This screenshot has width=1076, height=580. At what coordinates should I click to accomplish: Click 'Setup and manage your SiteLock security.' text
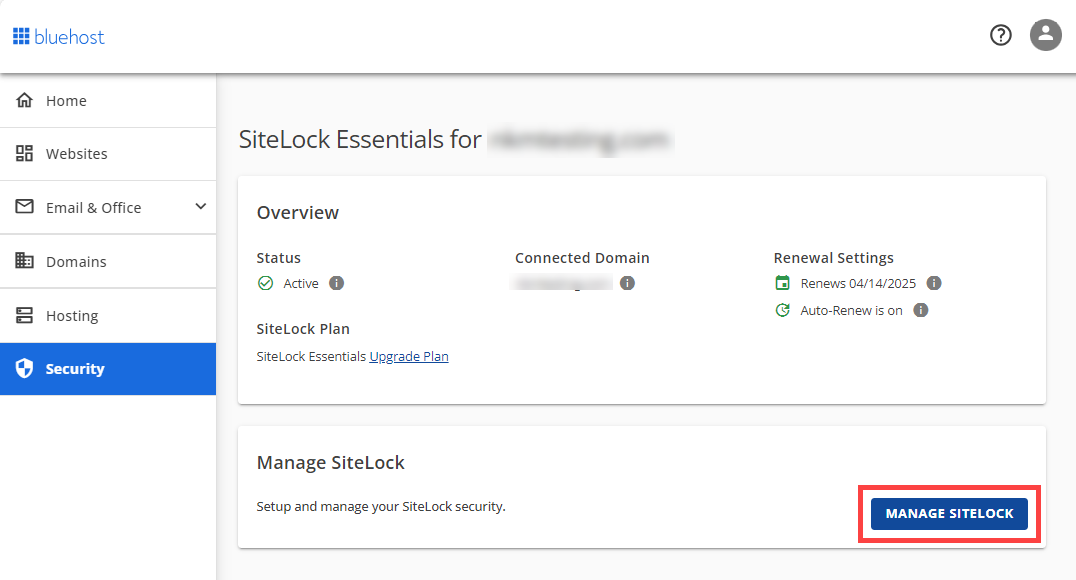click(x=381, y=507)
